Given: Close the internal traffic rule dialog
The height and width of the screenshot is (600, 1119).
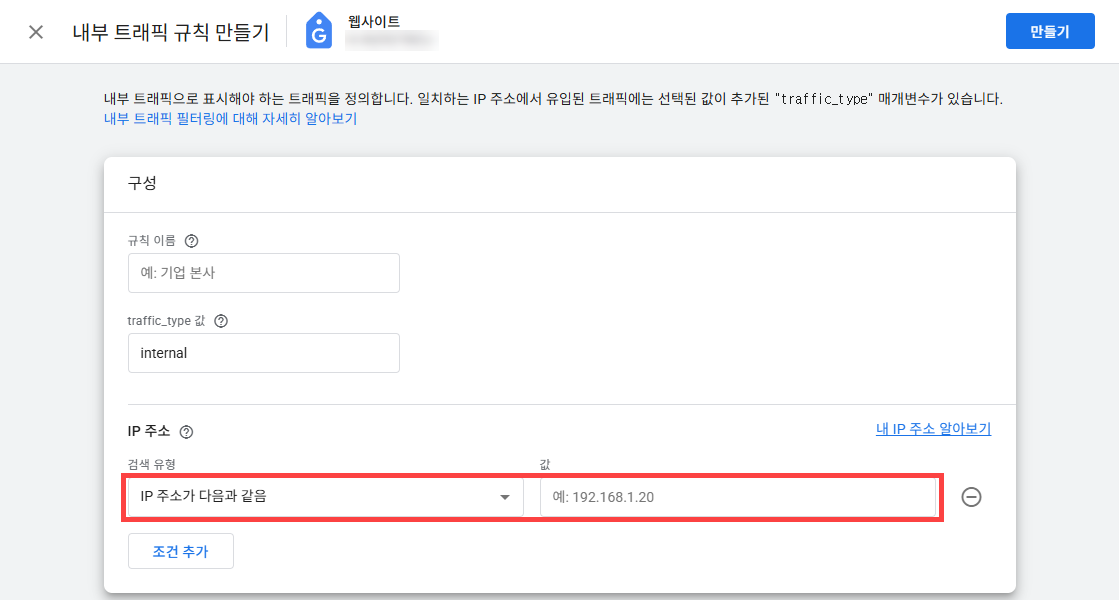Looking at the screenshot, I should pos(36,32).
